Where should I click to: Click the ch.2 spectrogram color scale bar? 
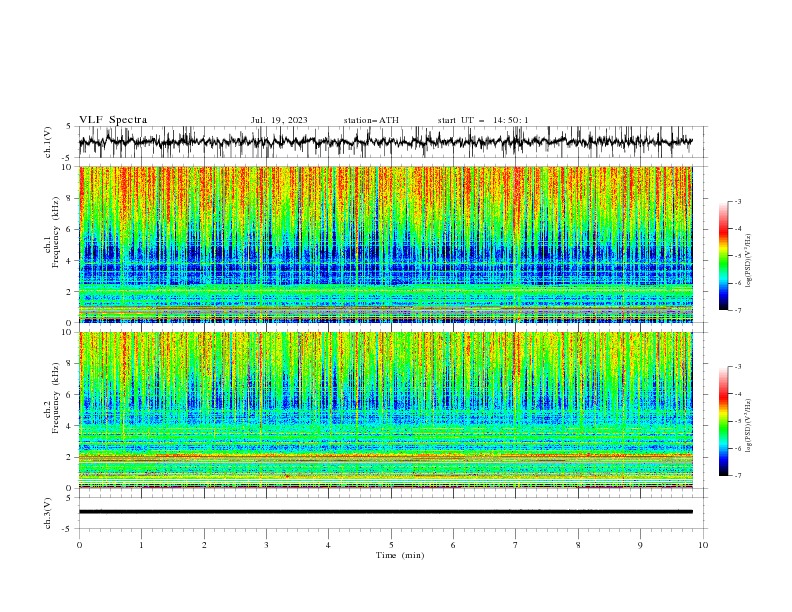point(723,421)
